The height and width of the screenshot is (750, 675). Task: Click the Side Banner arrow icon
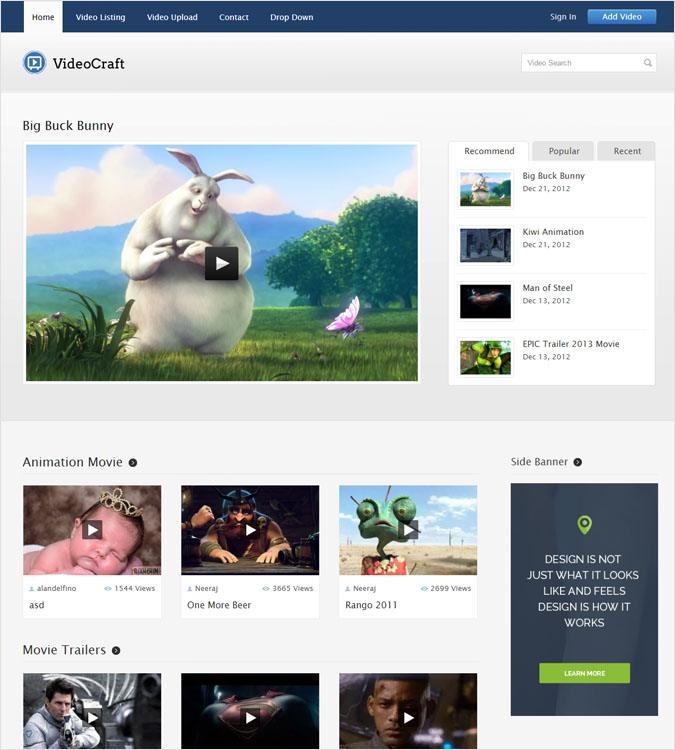coord(578,462)
